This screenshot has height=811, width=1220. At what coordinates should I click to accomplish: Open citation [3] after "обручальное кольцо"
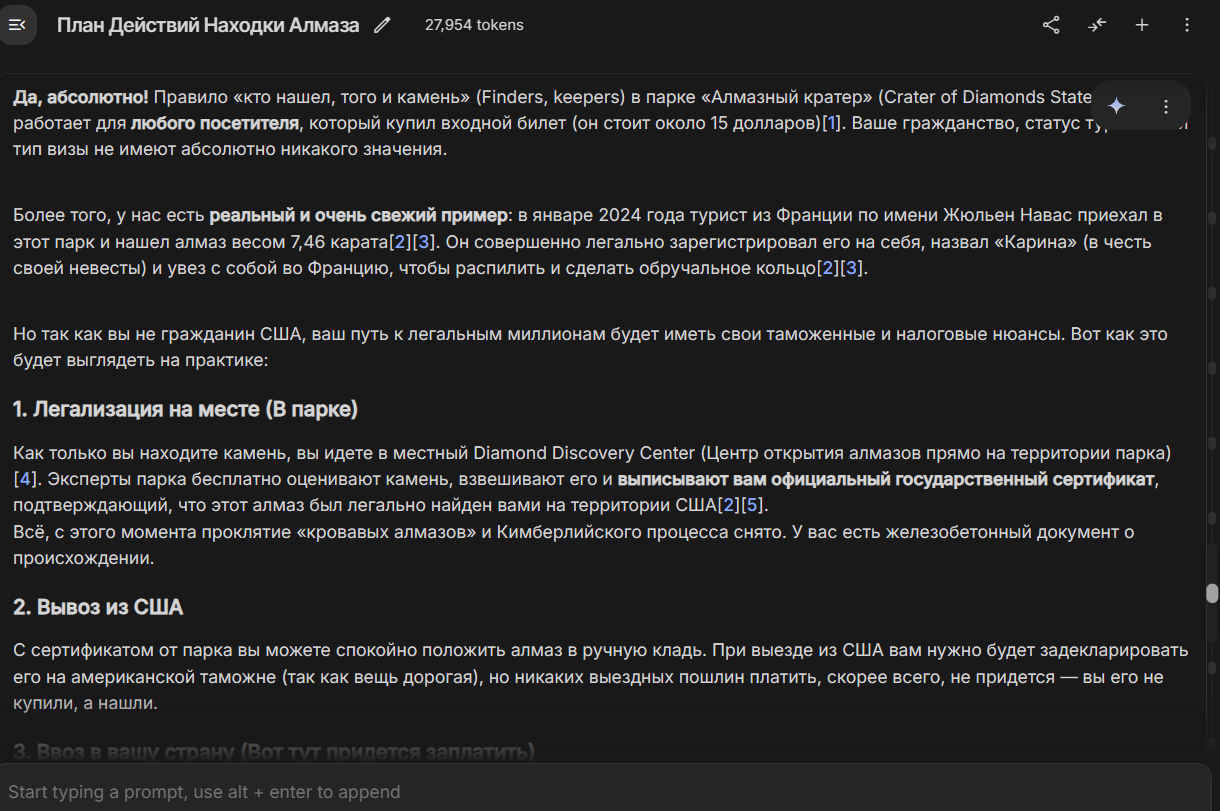851,268
